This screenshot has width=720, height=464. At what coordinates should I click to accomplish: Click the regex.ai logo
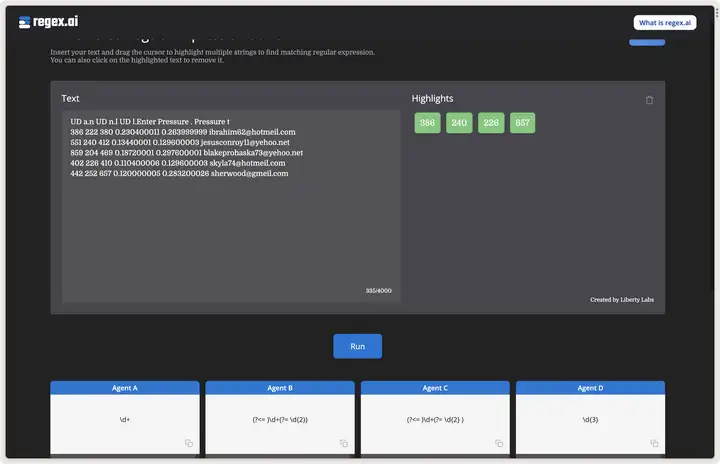coord(51,22)
